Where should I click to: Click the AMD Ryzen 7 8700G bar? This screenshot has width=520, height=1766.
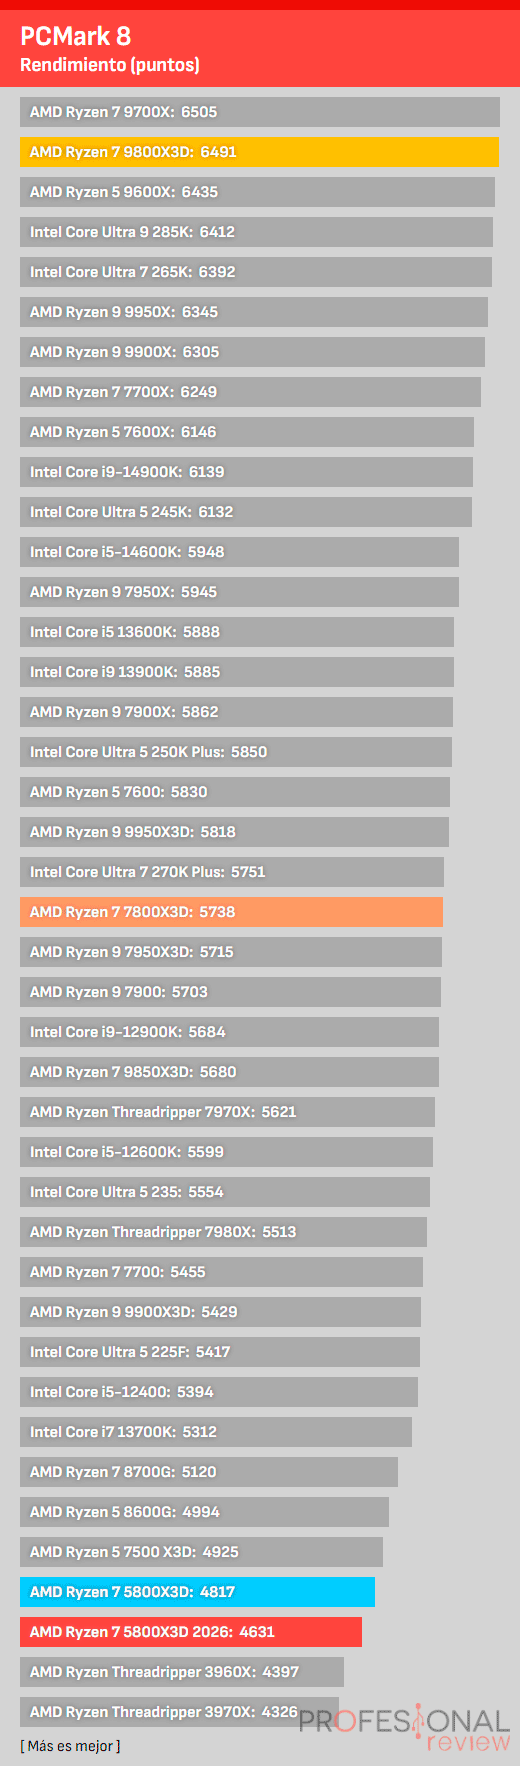click(209, 1472)
